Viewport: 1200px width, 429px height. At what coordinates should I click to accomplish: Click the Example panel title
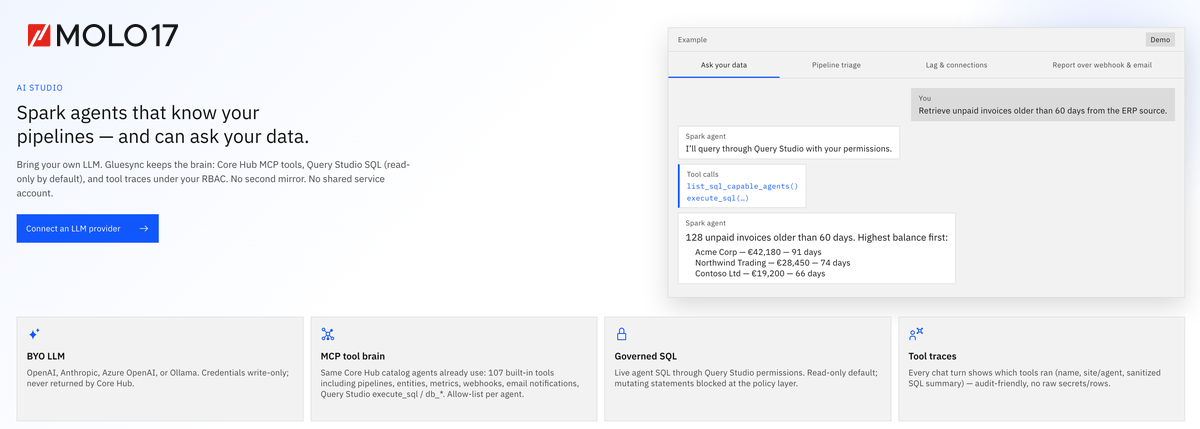[x=692, y=40]
